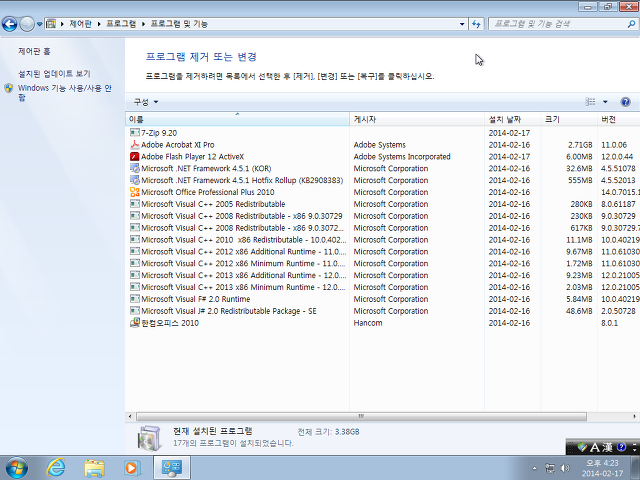Click 제어판 breadcrumb in address bar

80,24
